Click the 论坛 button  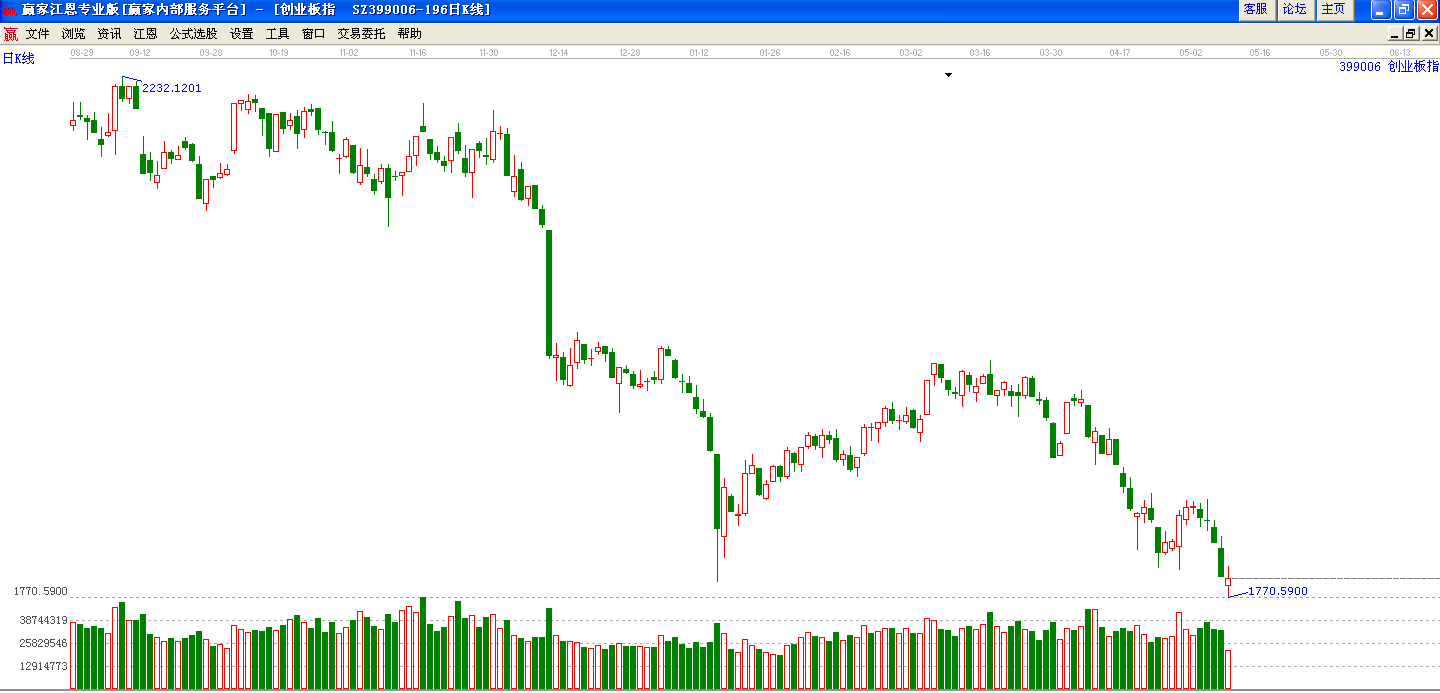pyautogui.click(x=1294, y=9)
